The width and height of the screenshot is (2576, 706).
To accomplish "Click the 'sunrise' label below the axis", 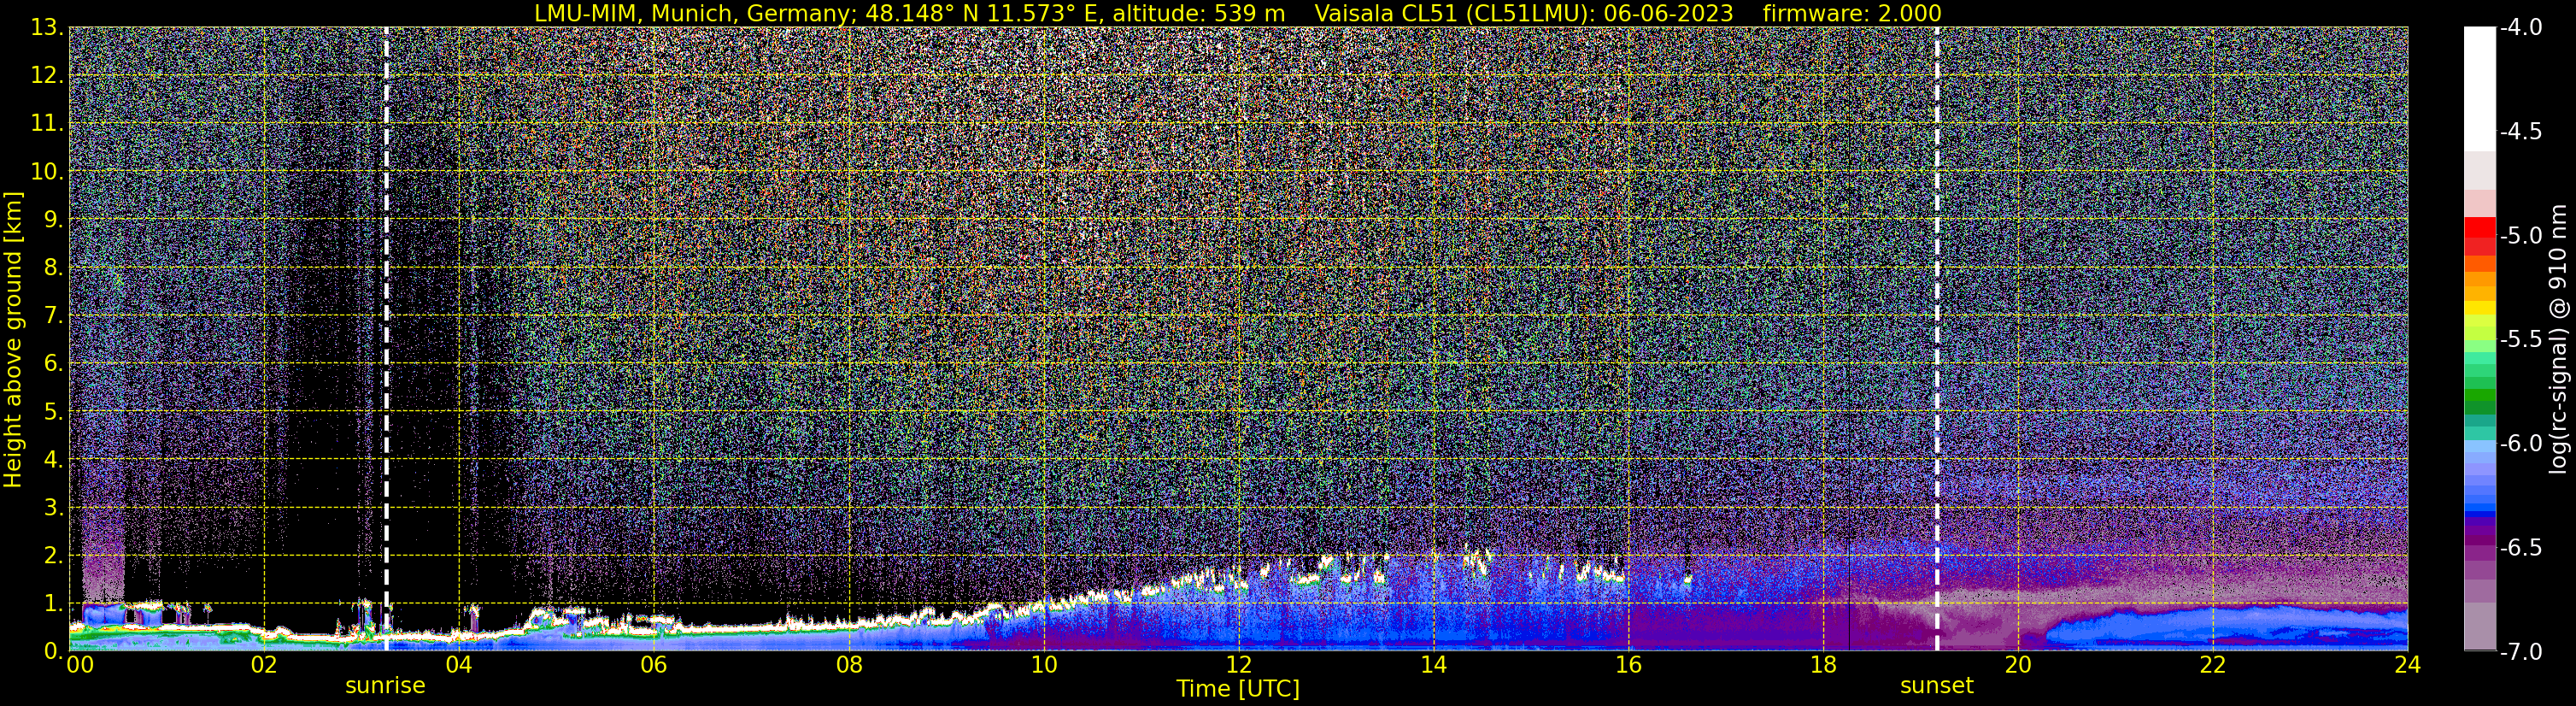I will [385, 686].
